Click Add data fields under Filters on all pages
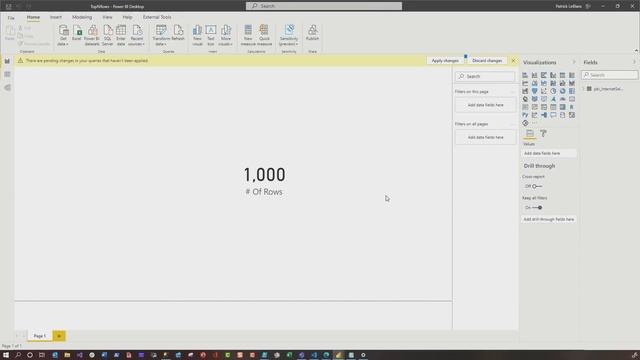The width and height of the screenshot is (640, 360). coord(486,137)
